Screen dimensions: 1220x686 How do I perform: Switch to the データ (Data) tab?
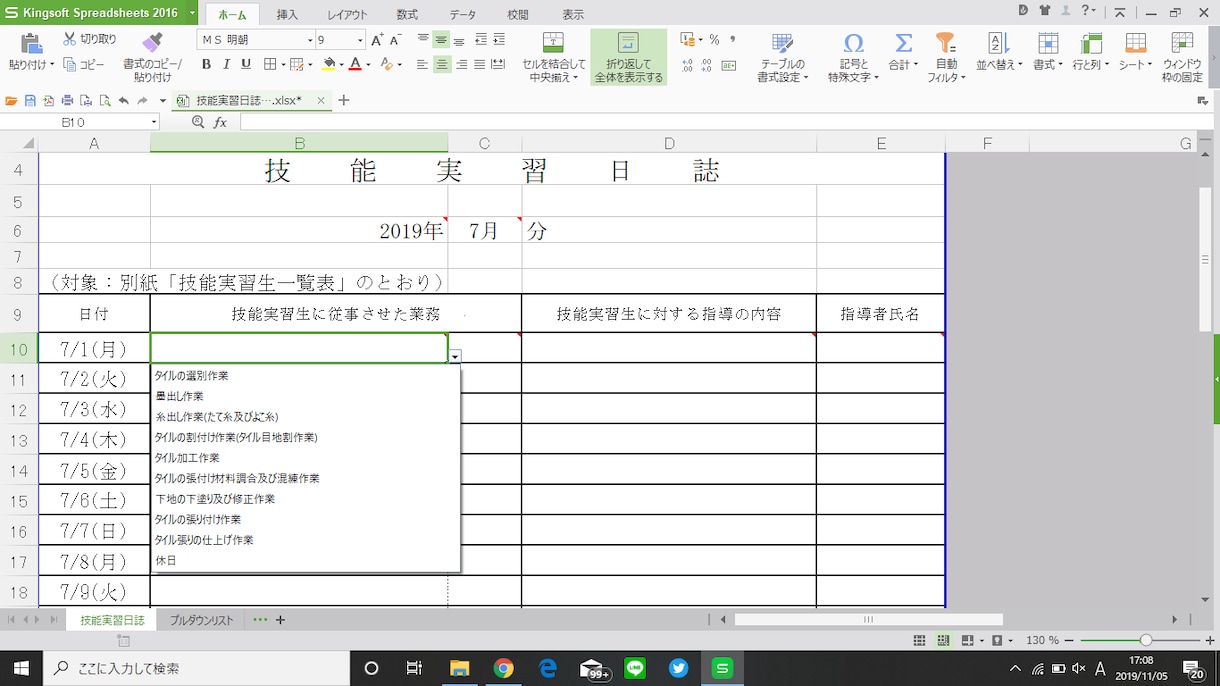pyautogui.click(x=463, y=15)
